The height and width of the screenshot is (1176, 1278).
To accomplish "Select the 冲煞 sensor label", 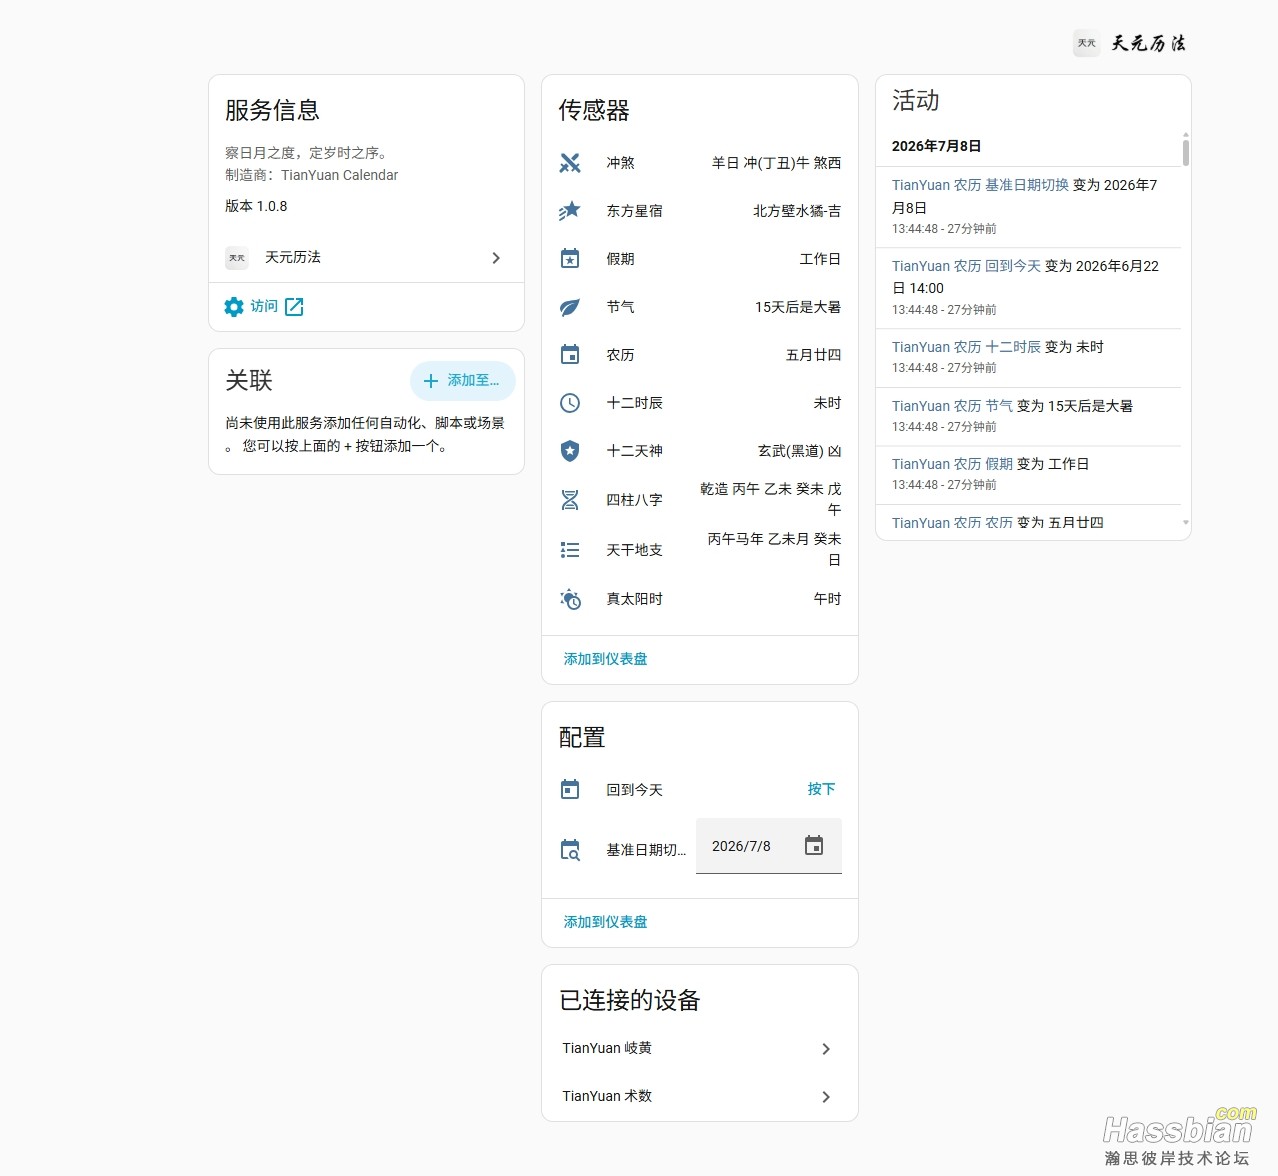I will click(620, 163).
